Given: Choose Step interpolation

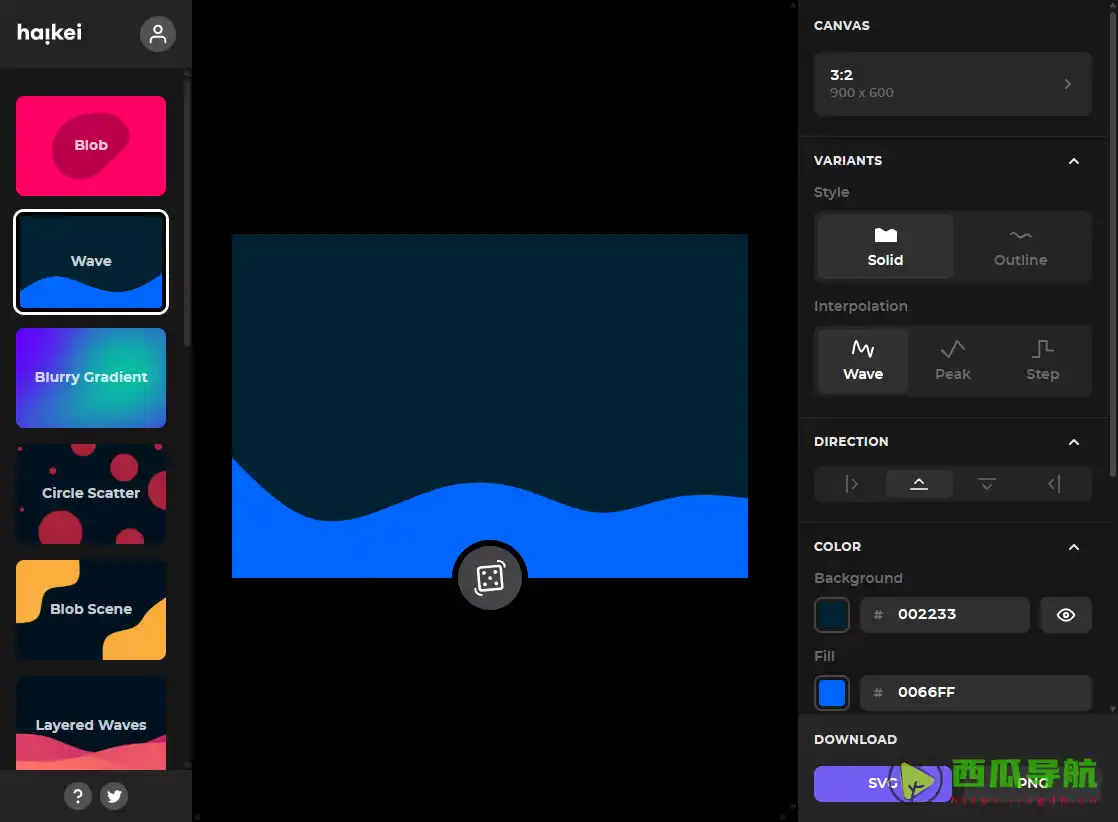Looking at the screenshot, I should point(1042,360).
